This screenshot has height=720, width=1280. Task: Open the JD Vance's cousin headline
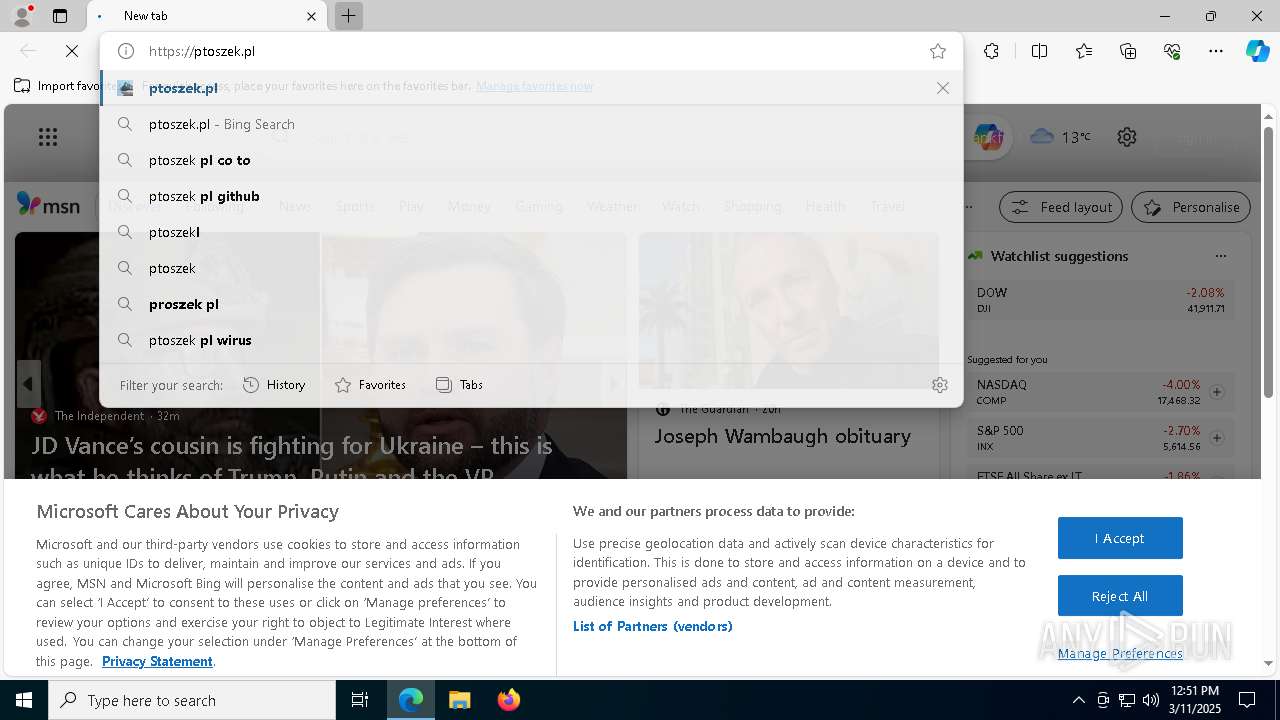coord(292,459)
